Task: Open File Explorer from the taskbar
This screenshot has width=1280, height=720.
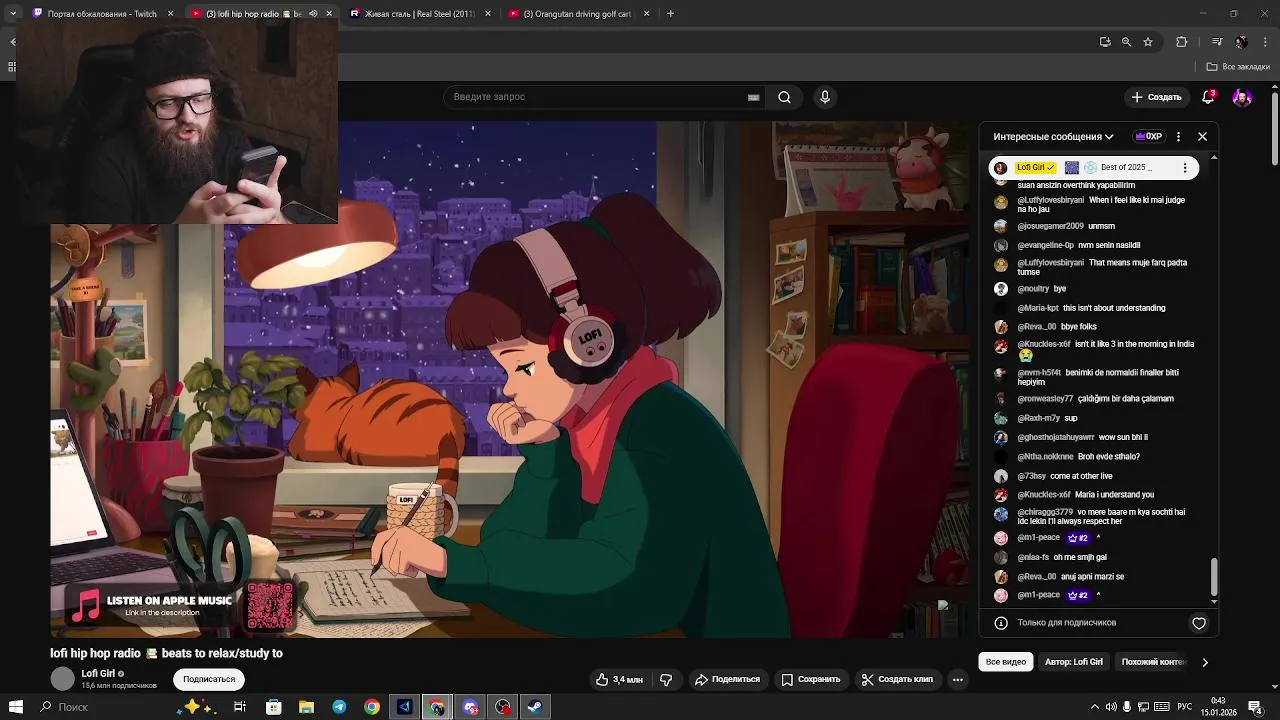Action: 306,707
